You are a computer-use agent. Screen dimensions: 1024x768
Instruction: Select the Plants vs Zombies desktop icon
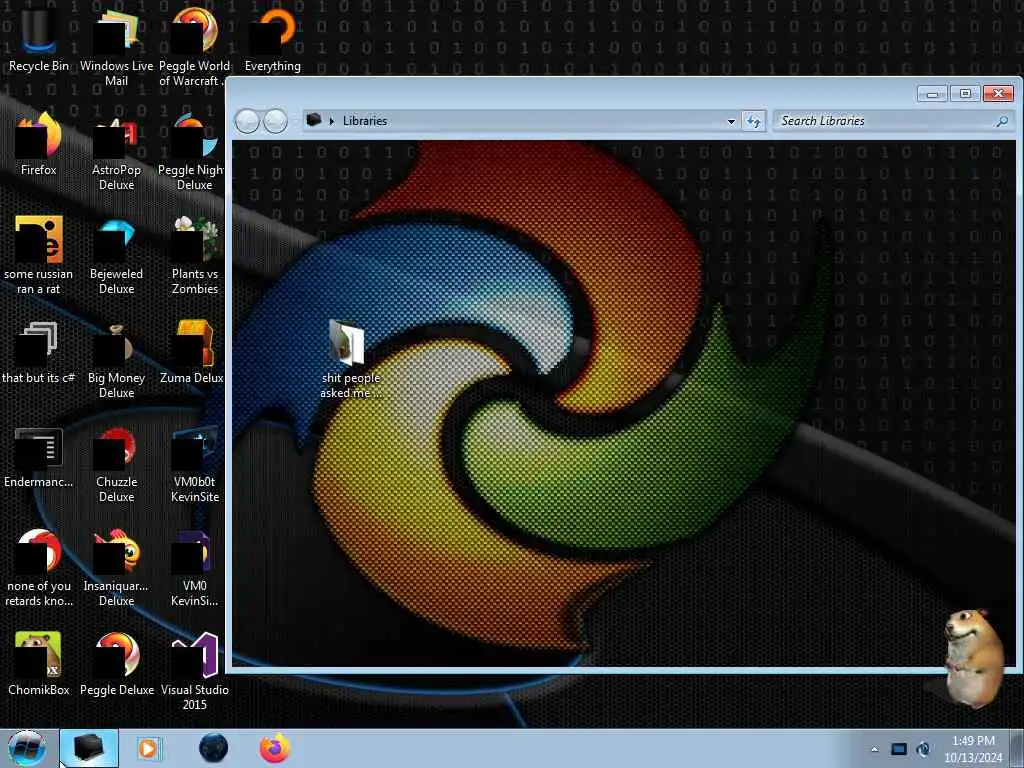194,255
